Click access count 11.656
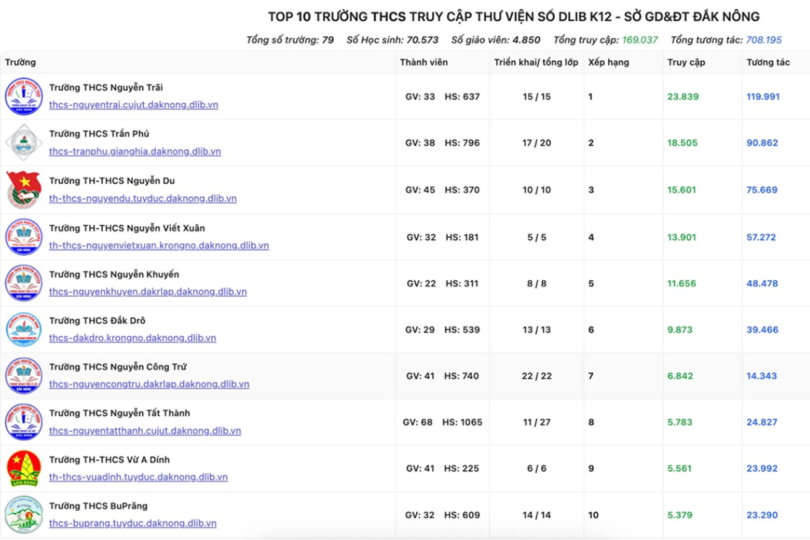Screen dimensions: 810x540 point(681,284)
